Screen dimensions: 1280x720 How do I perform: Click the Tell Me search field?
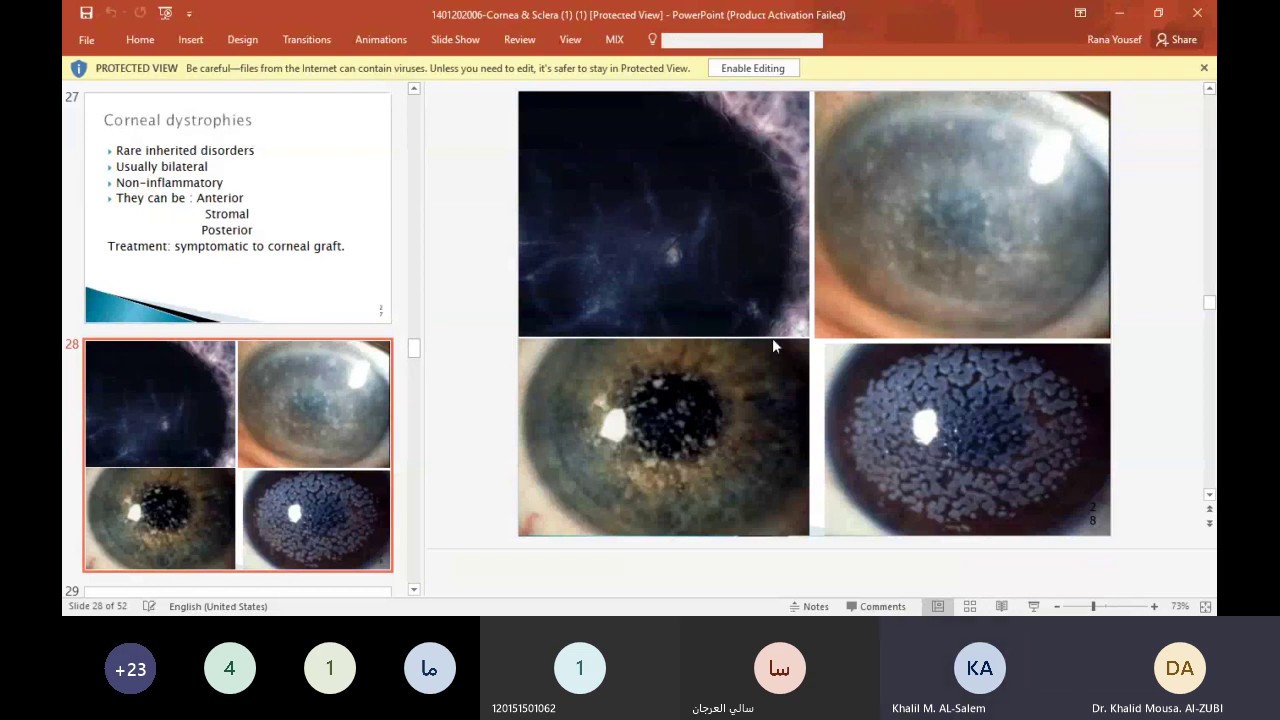pyautogui.click(x=742, y=40)
